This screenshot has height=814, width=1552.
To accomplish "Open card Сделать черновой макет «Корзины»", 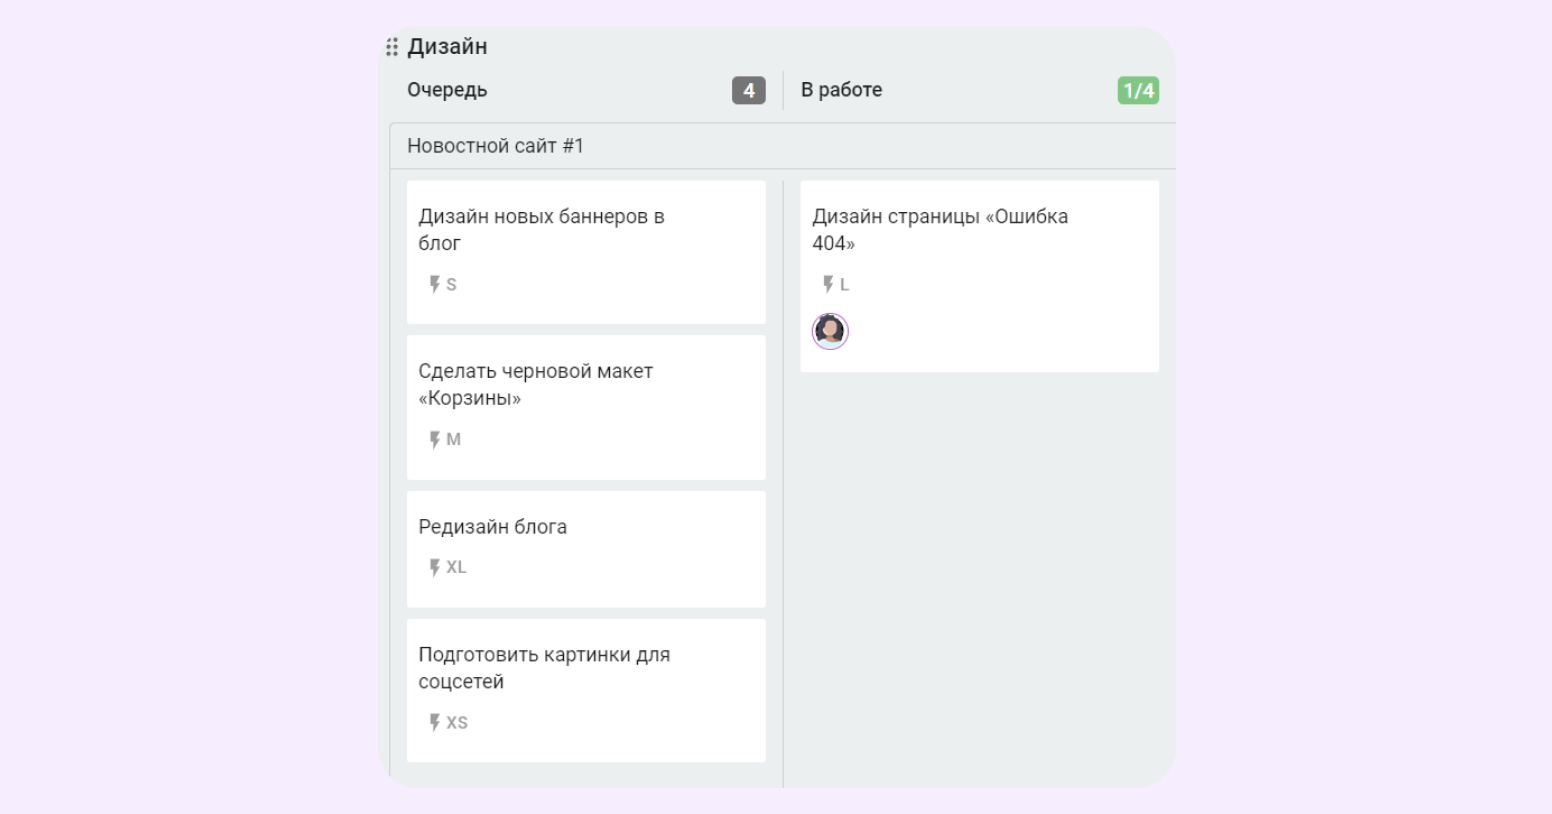I will point(535,385).
